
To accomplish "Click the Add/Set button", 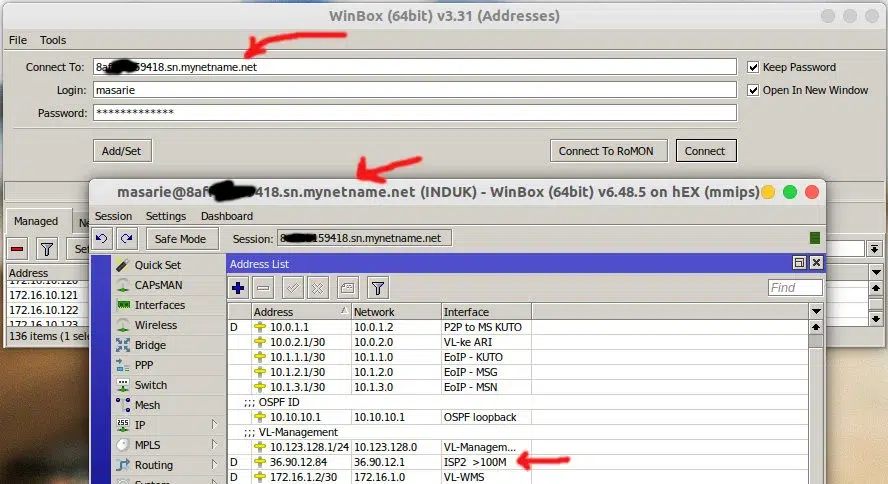I will click(122, 151).
